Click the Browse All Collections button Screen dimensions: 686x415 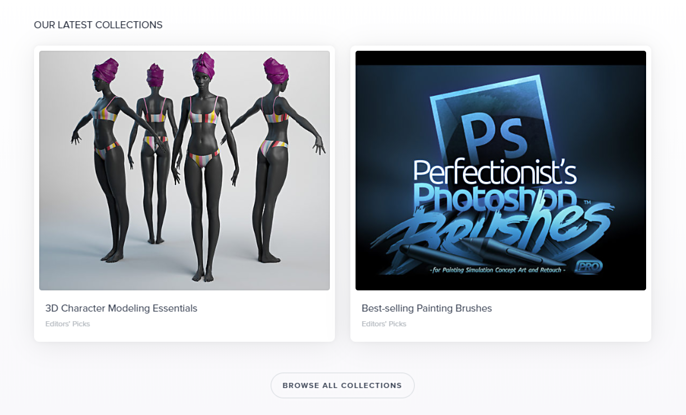pos(342,385)
